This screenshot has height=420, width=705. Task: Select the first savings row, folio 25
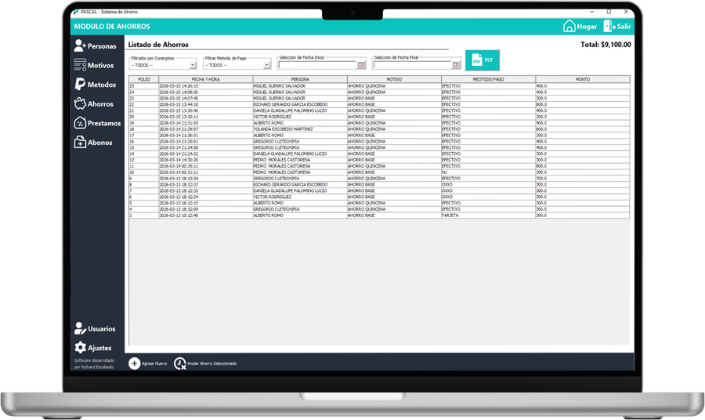click(300, 86)
